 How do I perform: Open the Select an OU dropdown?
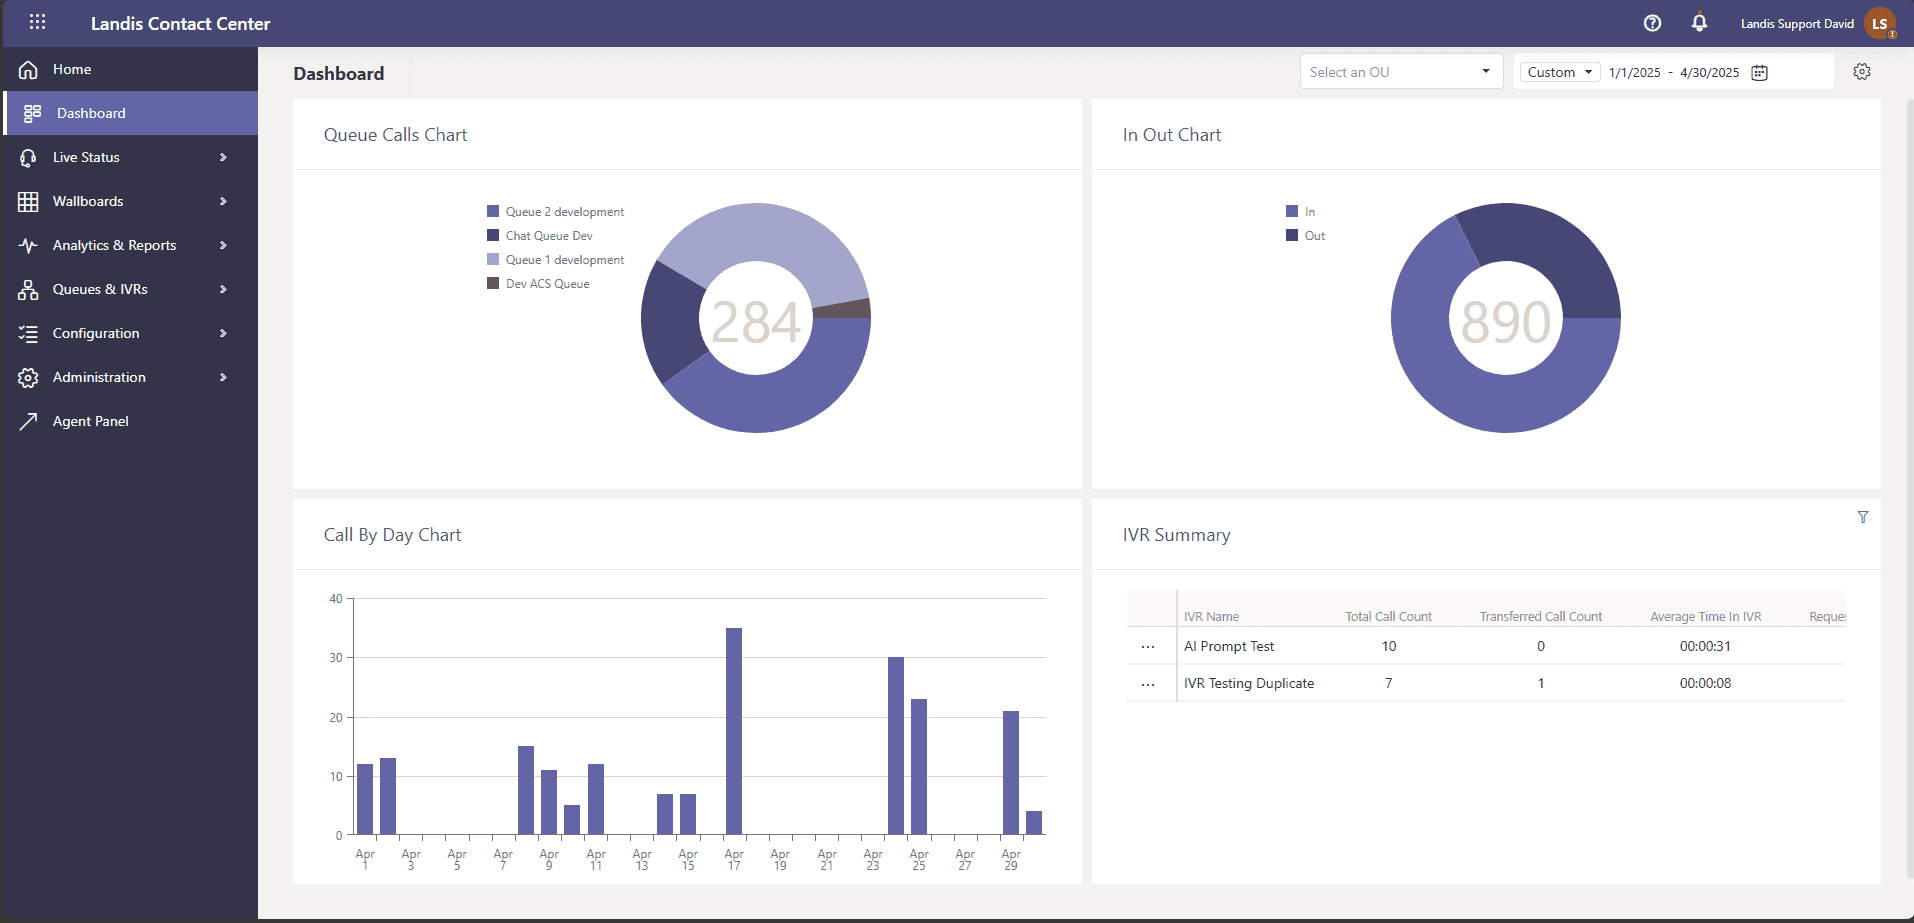pyautogui.click(x=1400, y=72)
